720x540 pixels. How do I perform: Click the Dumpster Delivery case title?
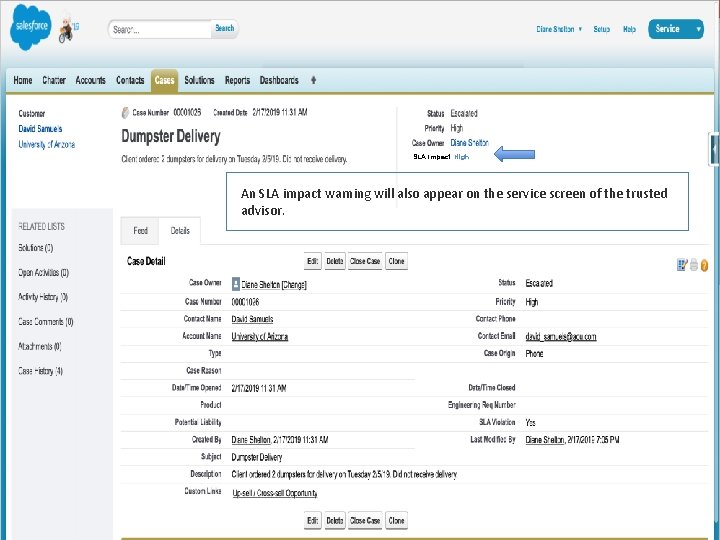(171, 136)
